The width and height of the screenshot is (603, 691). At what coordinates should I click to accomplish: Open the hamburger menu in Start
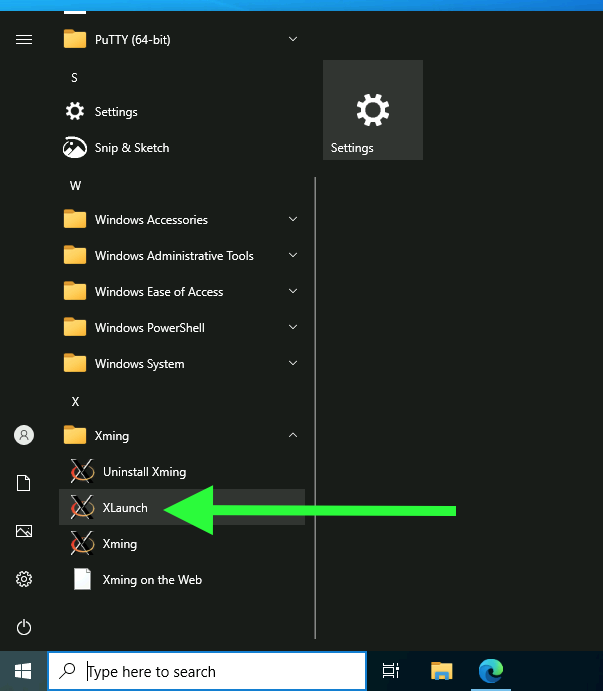coord(24,40)
